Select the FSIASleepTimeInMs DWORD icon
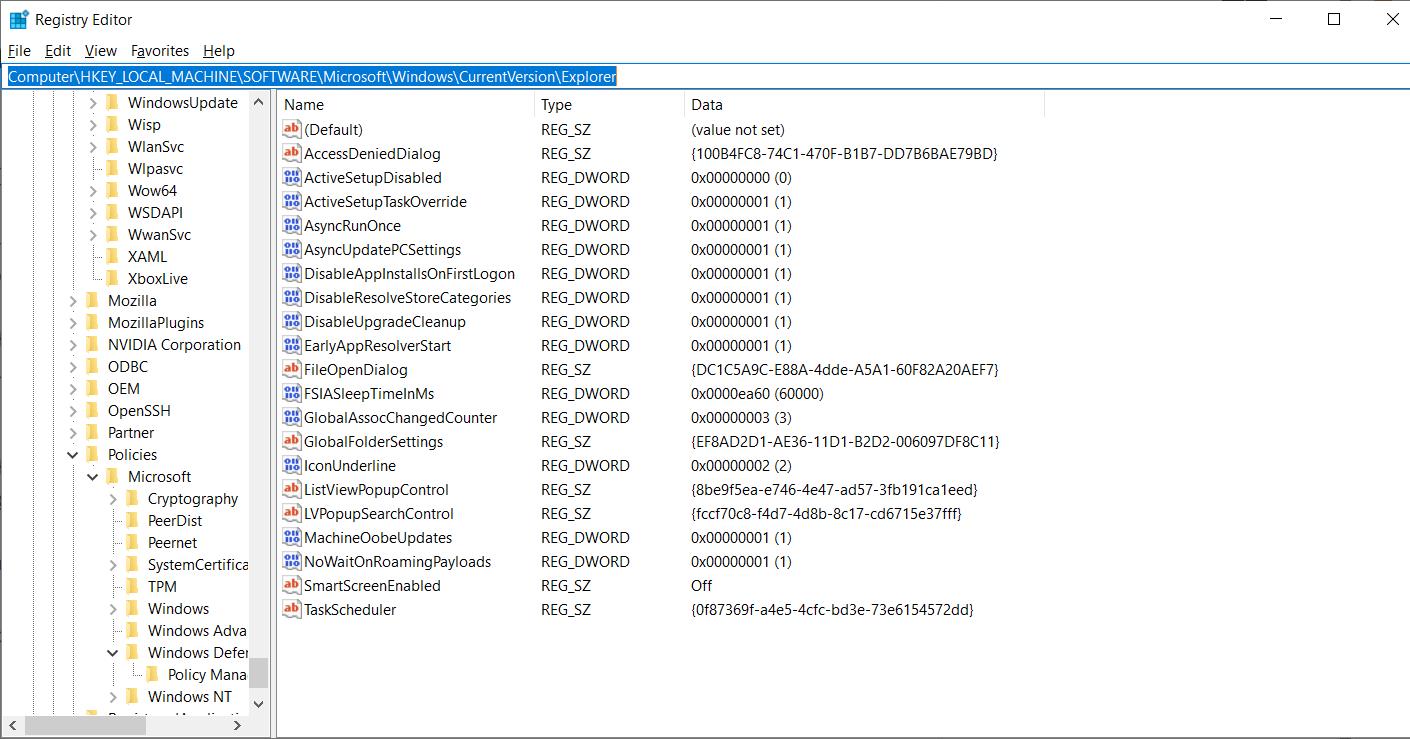The height and width of the screenshot is (739, 1410). (x=291, y=393)
